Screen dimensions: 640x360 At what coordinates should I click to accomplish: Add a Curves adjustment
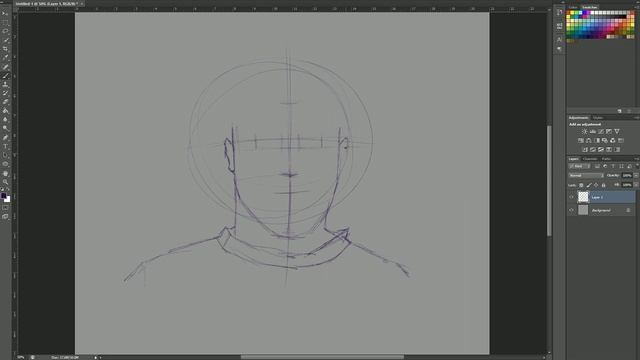tap(601, 131)
